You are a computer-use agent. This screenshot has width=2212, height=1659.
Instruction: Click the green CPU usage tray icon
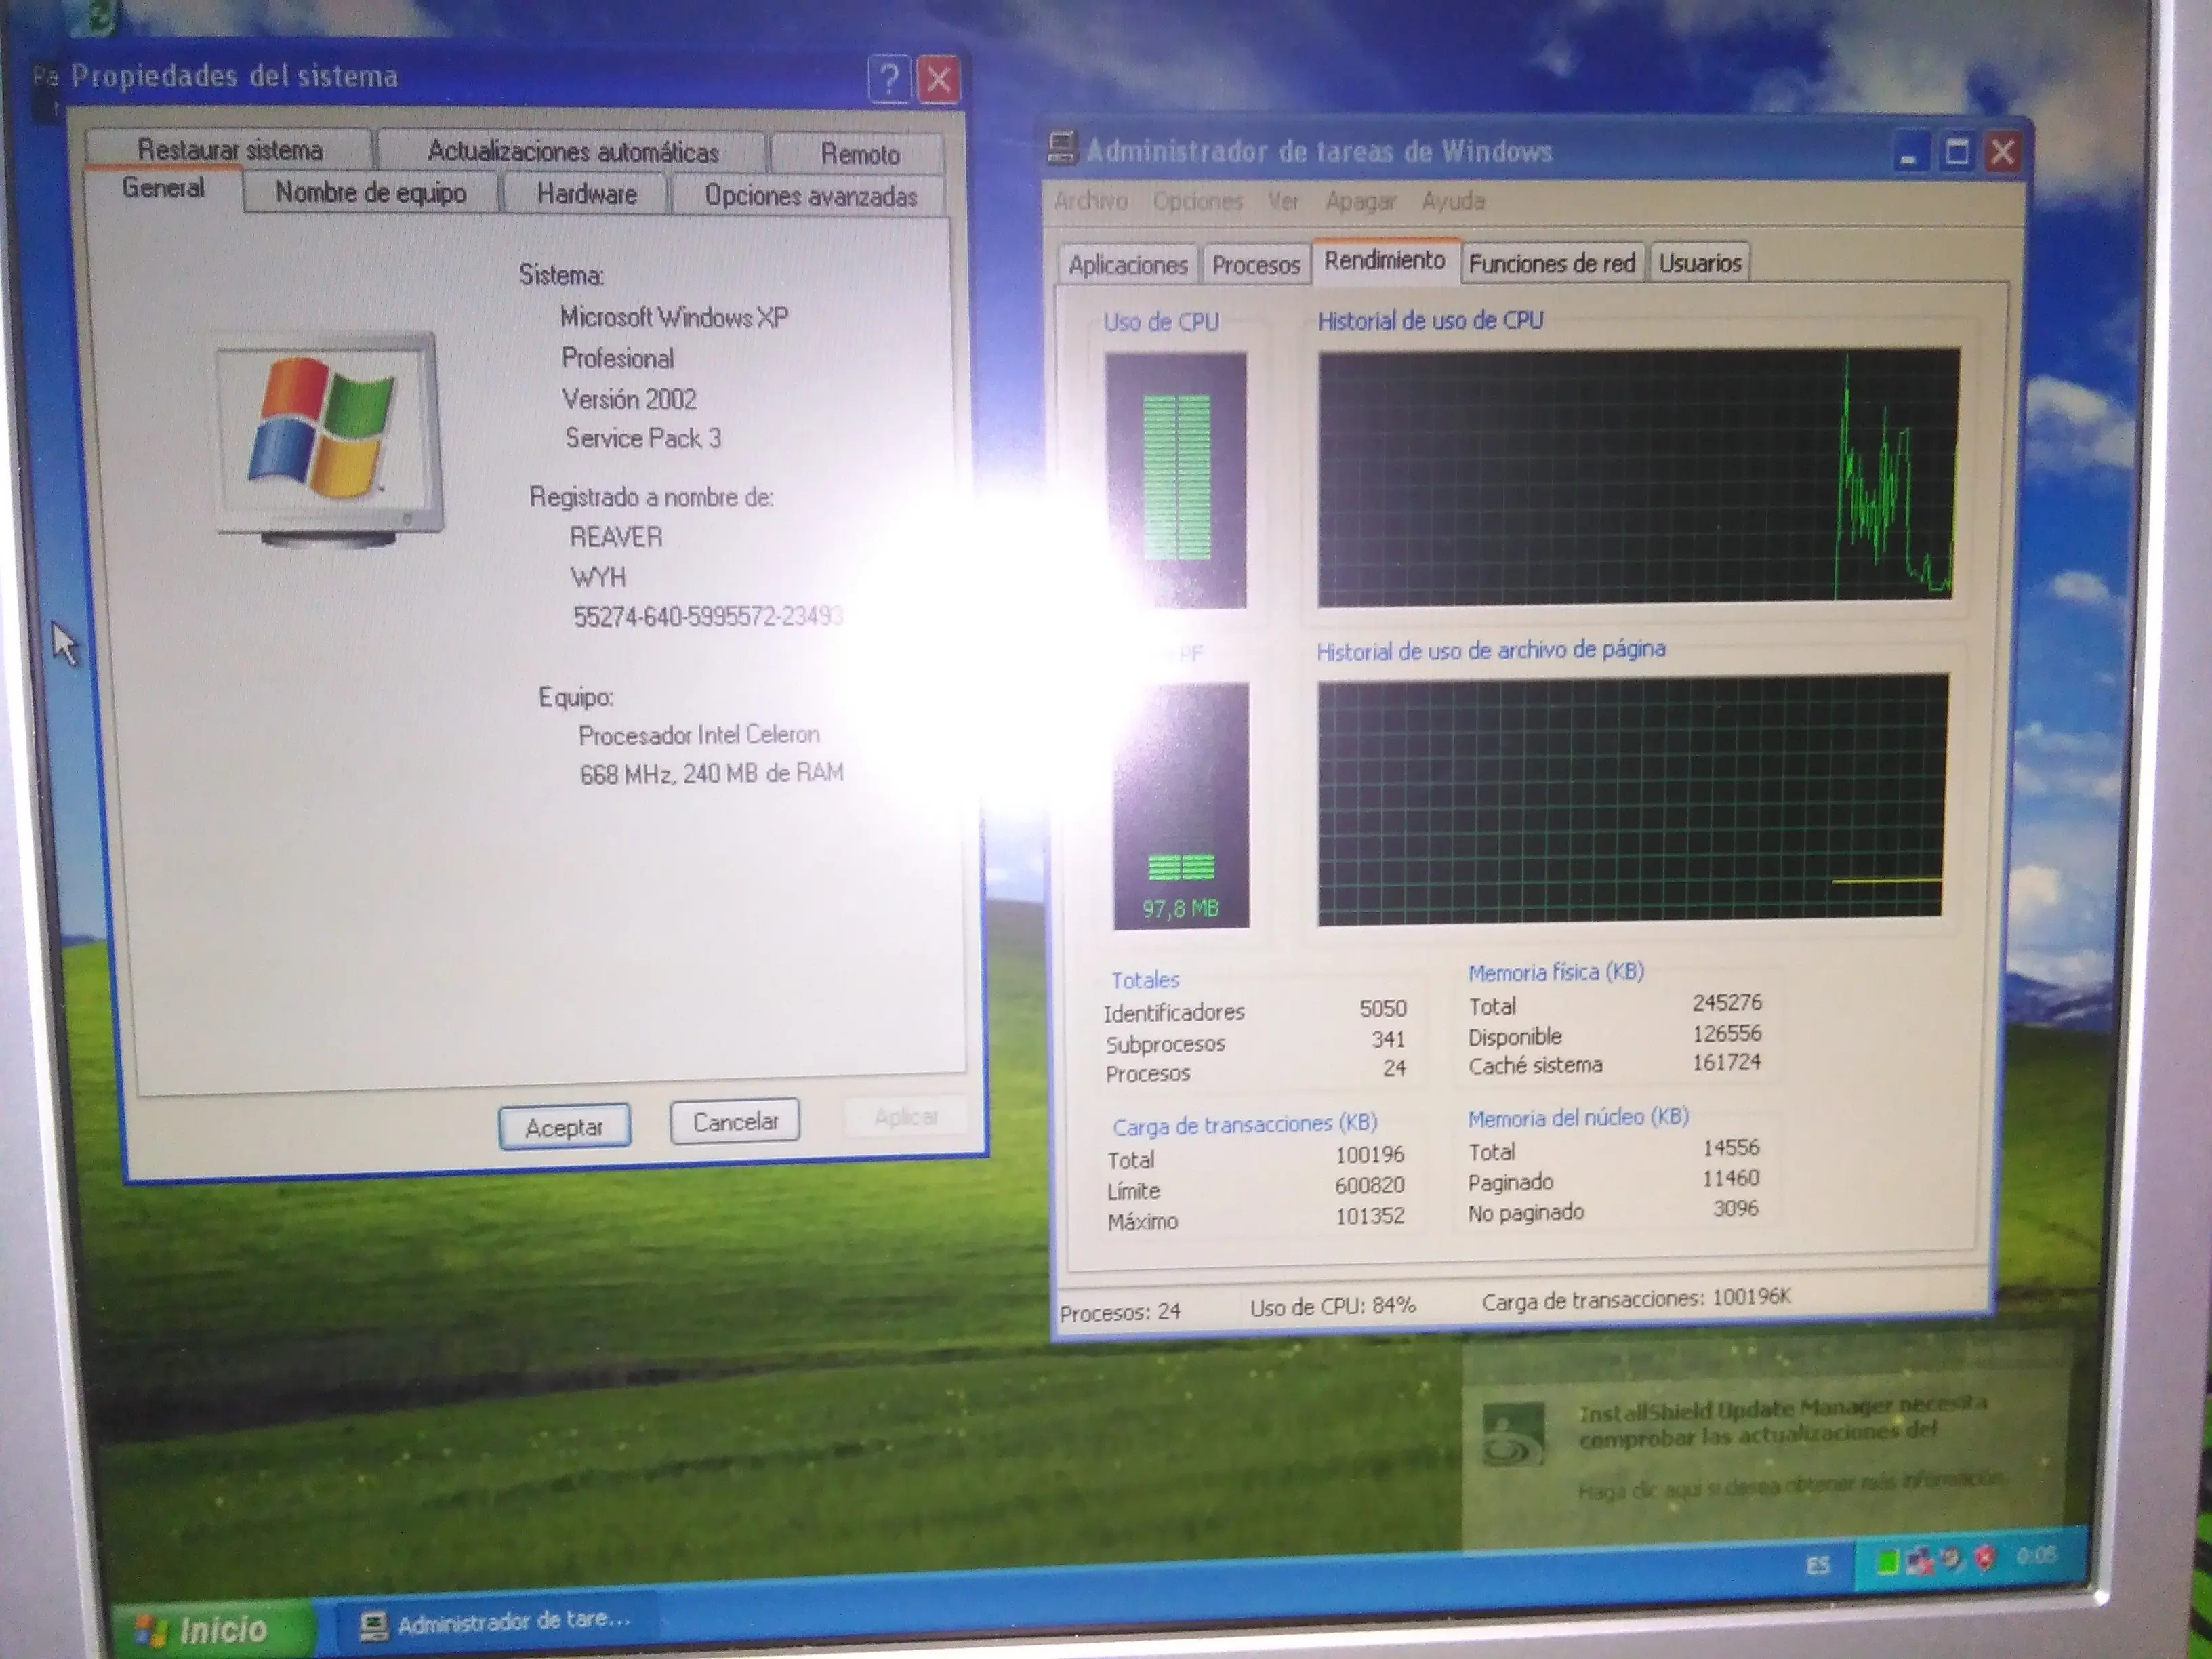coord(1887,1561)
